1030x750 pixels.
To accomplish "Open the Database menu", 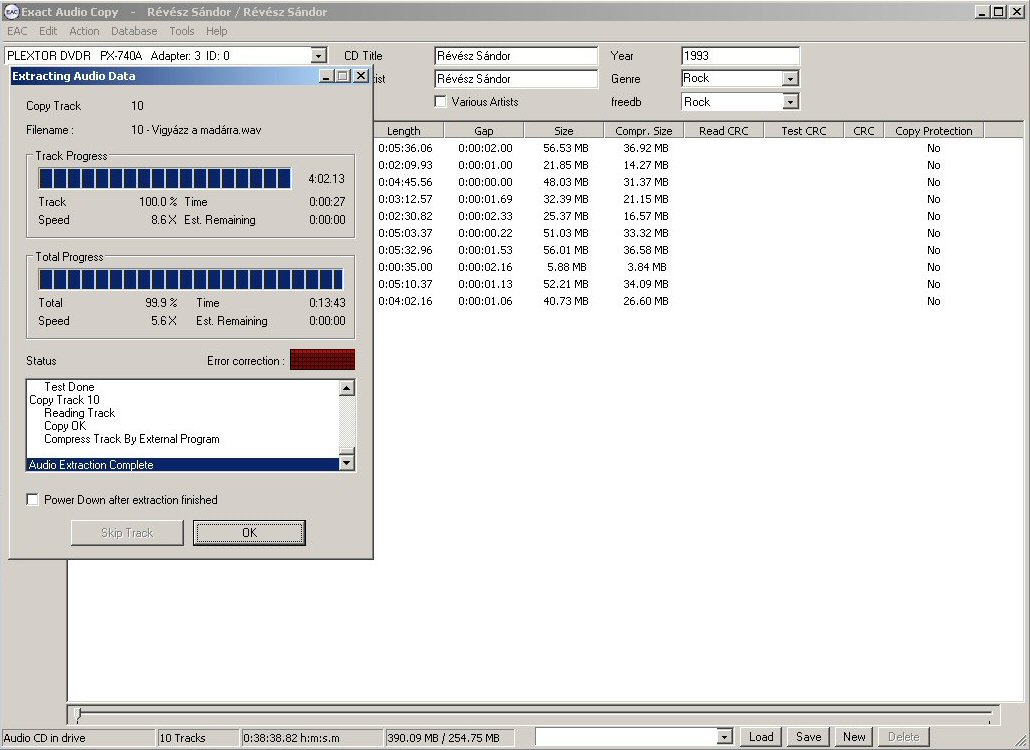I will (134, 31).
